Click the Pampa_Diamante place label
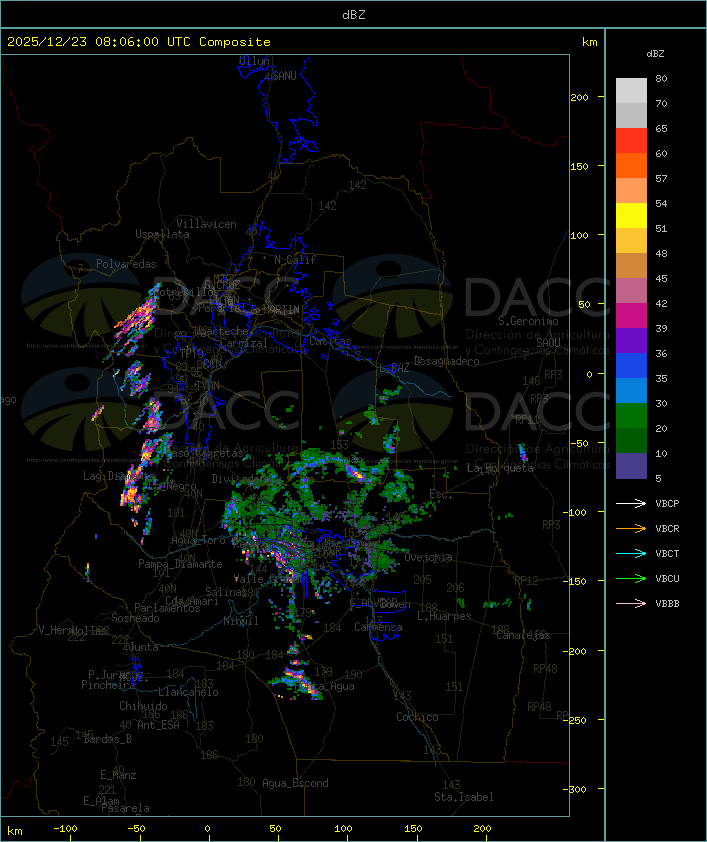Image resolution: width=707 pixels, height=842 pixels. 180,564
